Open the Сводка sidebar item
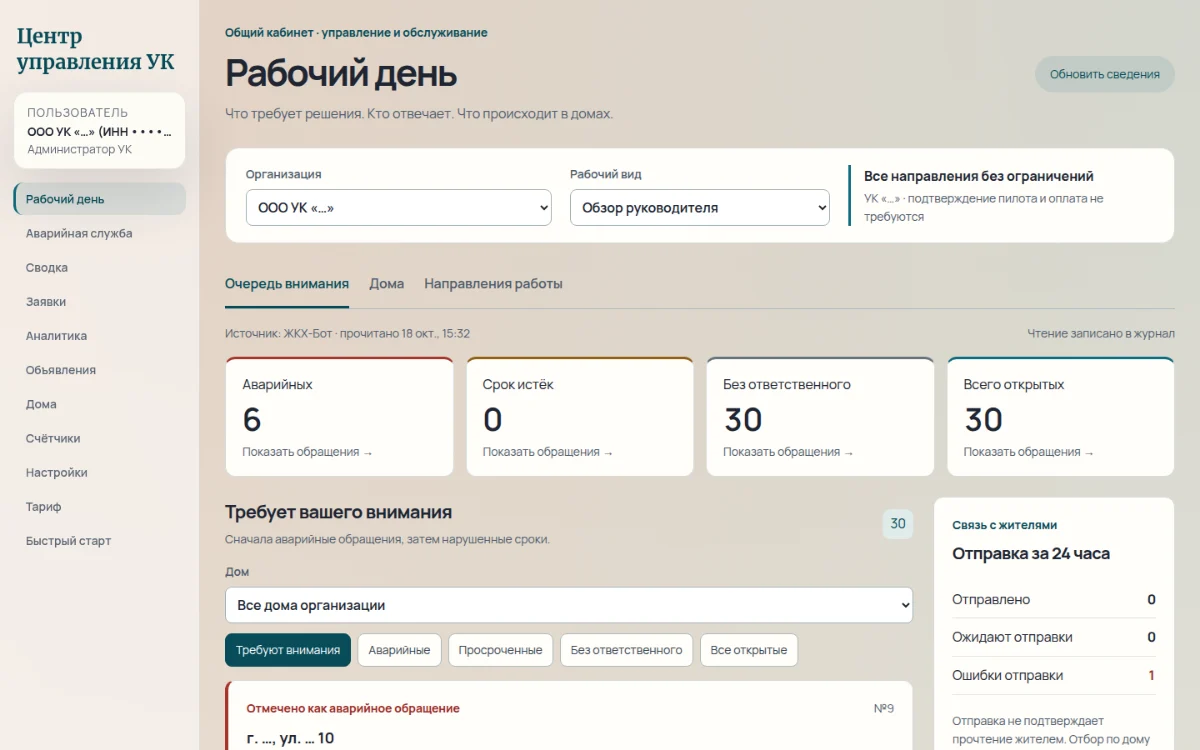 pos(100,267)
